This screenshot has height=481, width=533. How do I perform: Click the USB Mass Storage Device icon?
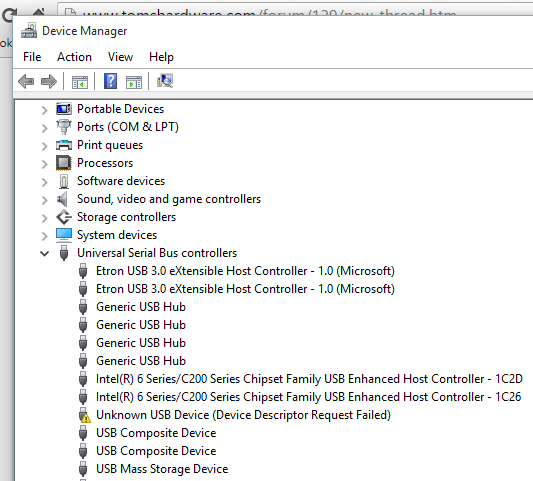point(83,469)
